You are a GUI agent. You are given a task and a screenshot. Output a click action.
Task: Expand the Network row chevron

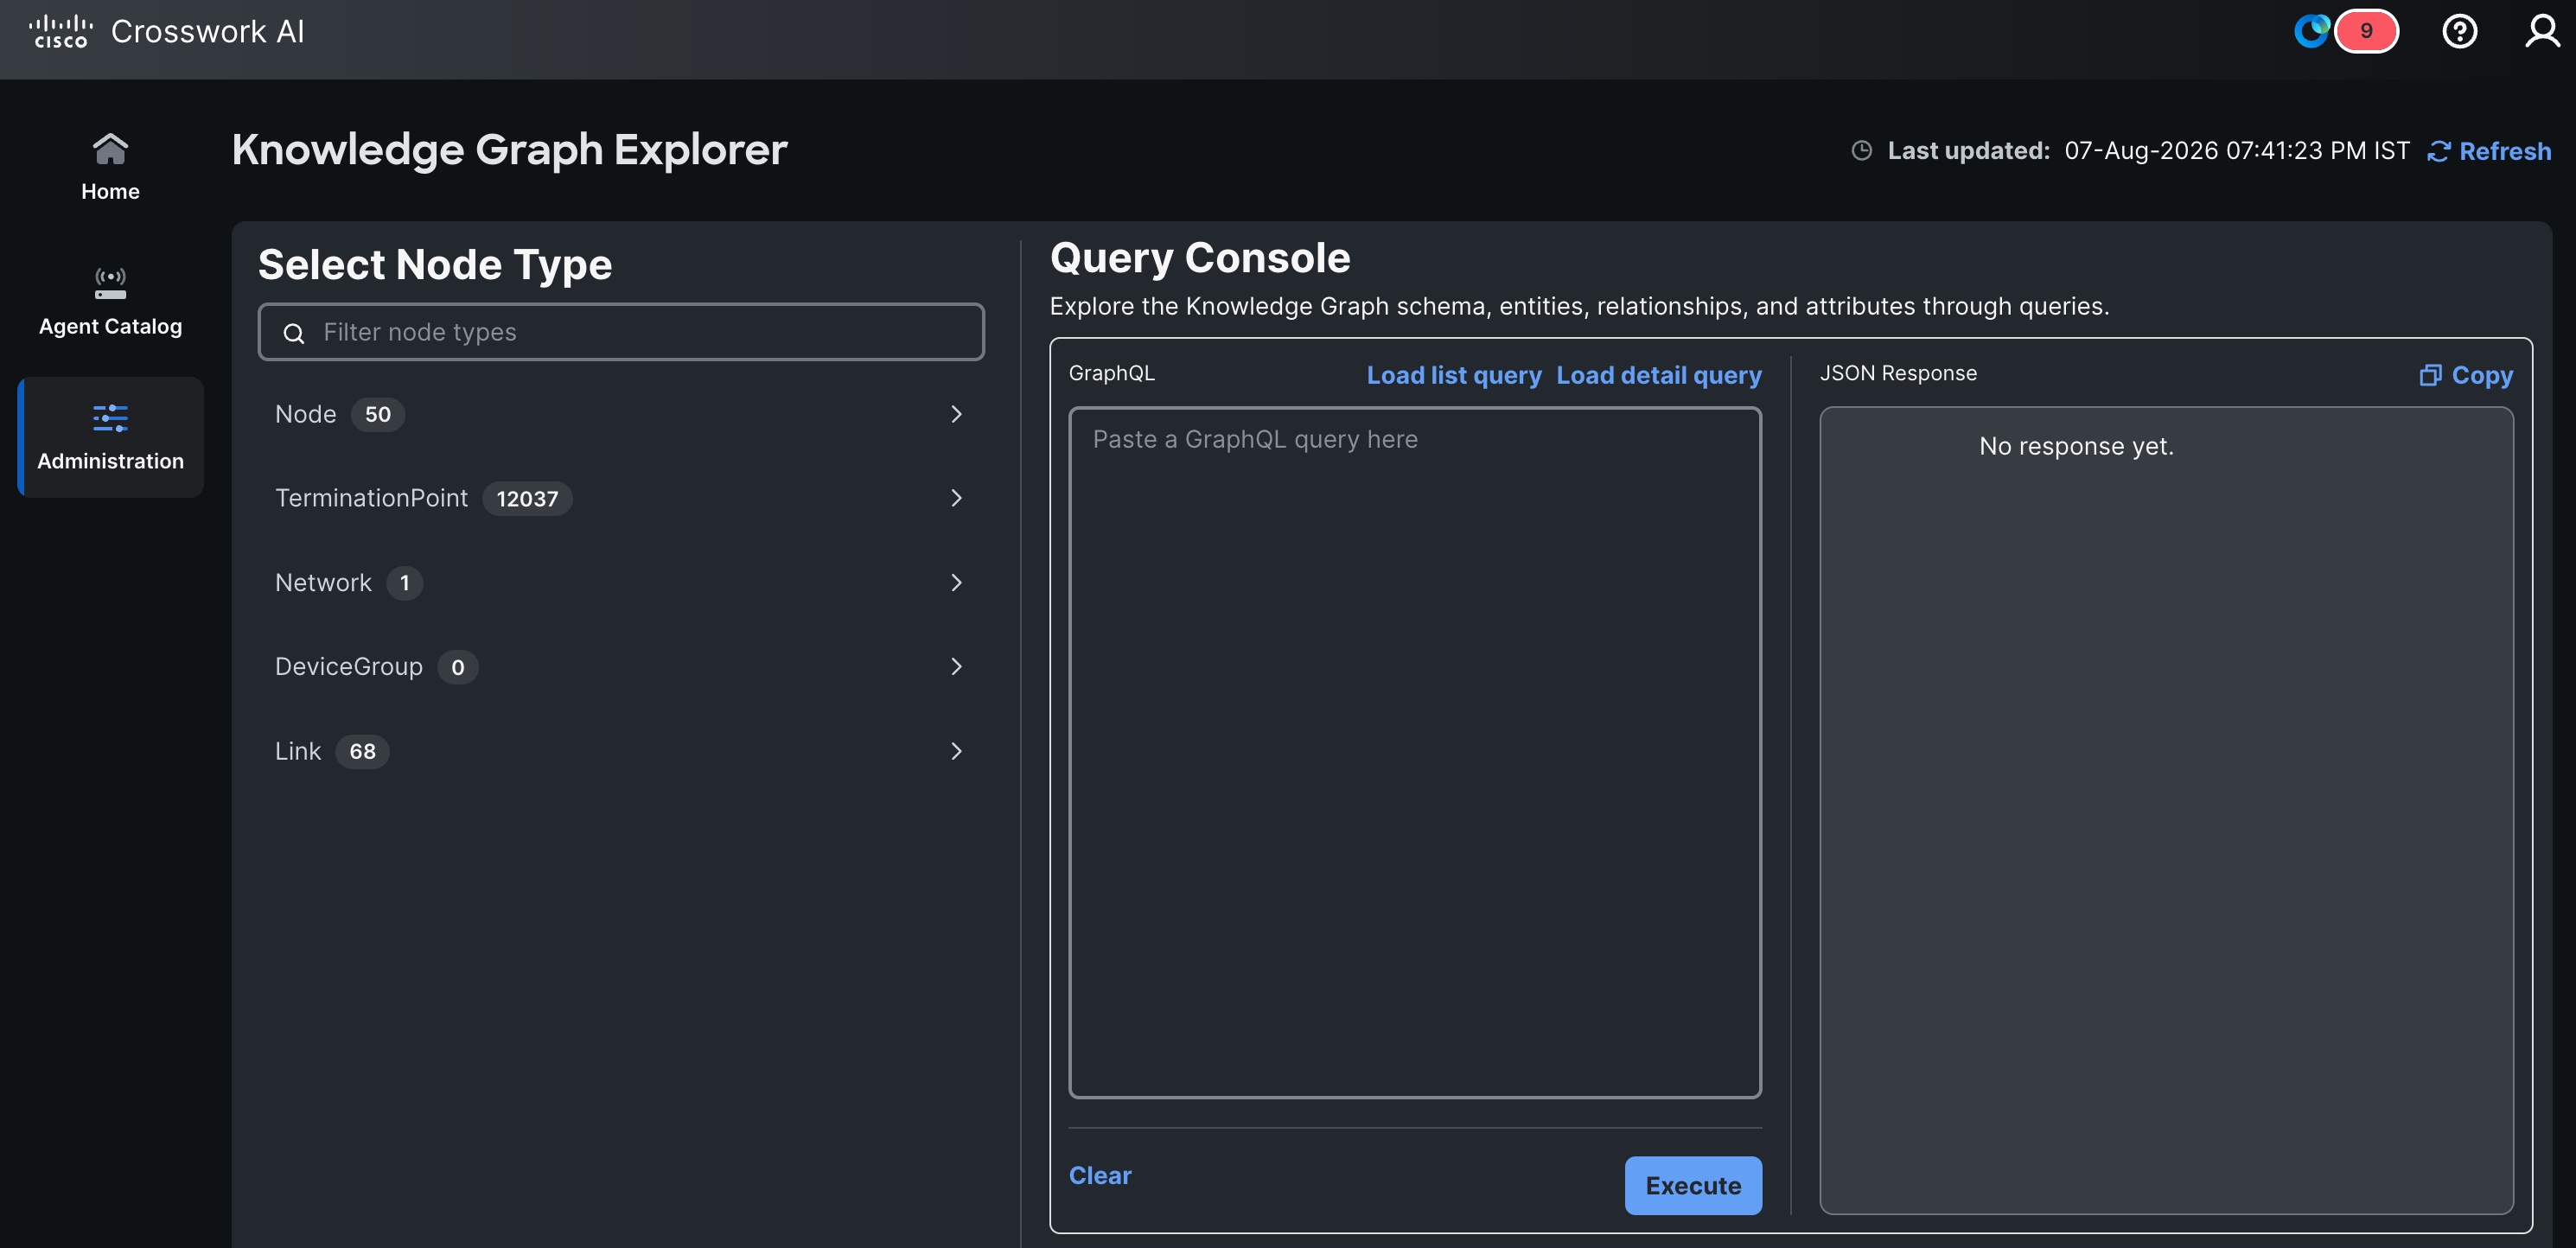tap(956, 583)
